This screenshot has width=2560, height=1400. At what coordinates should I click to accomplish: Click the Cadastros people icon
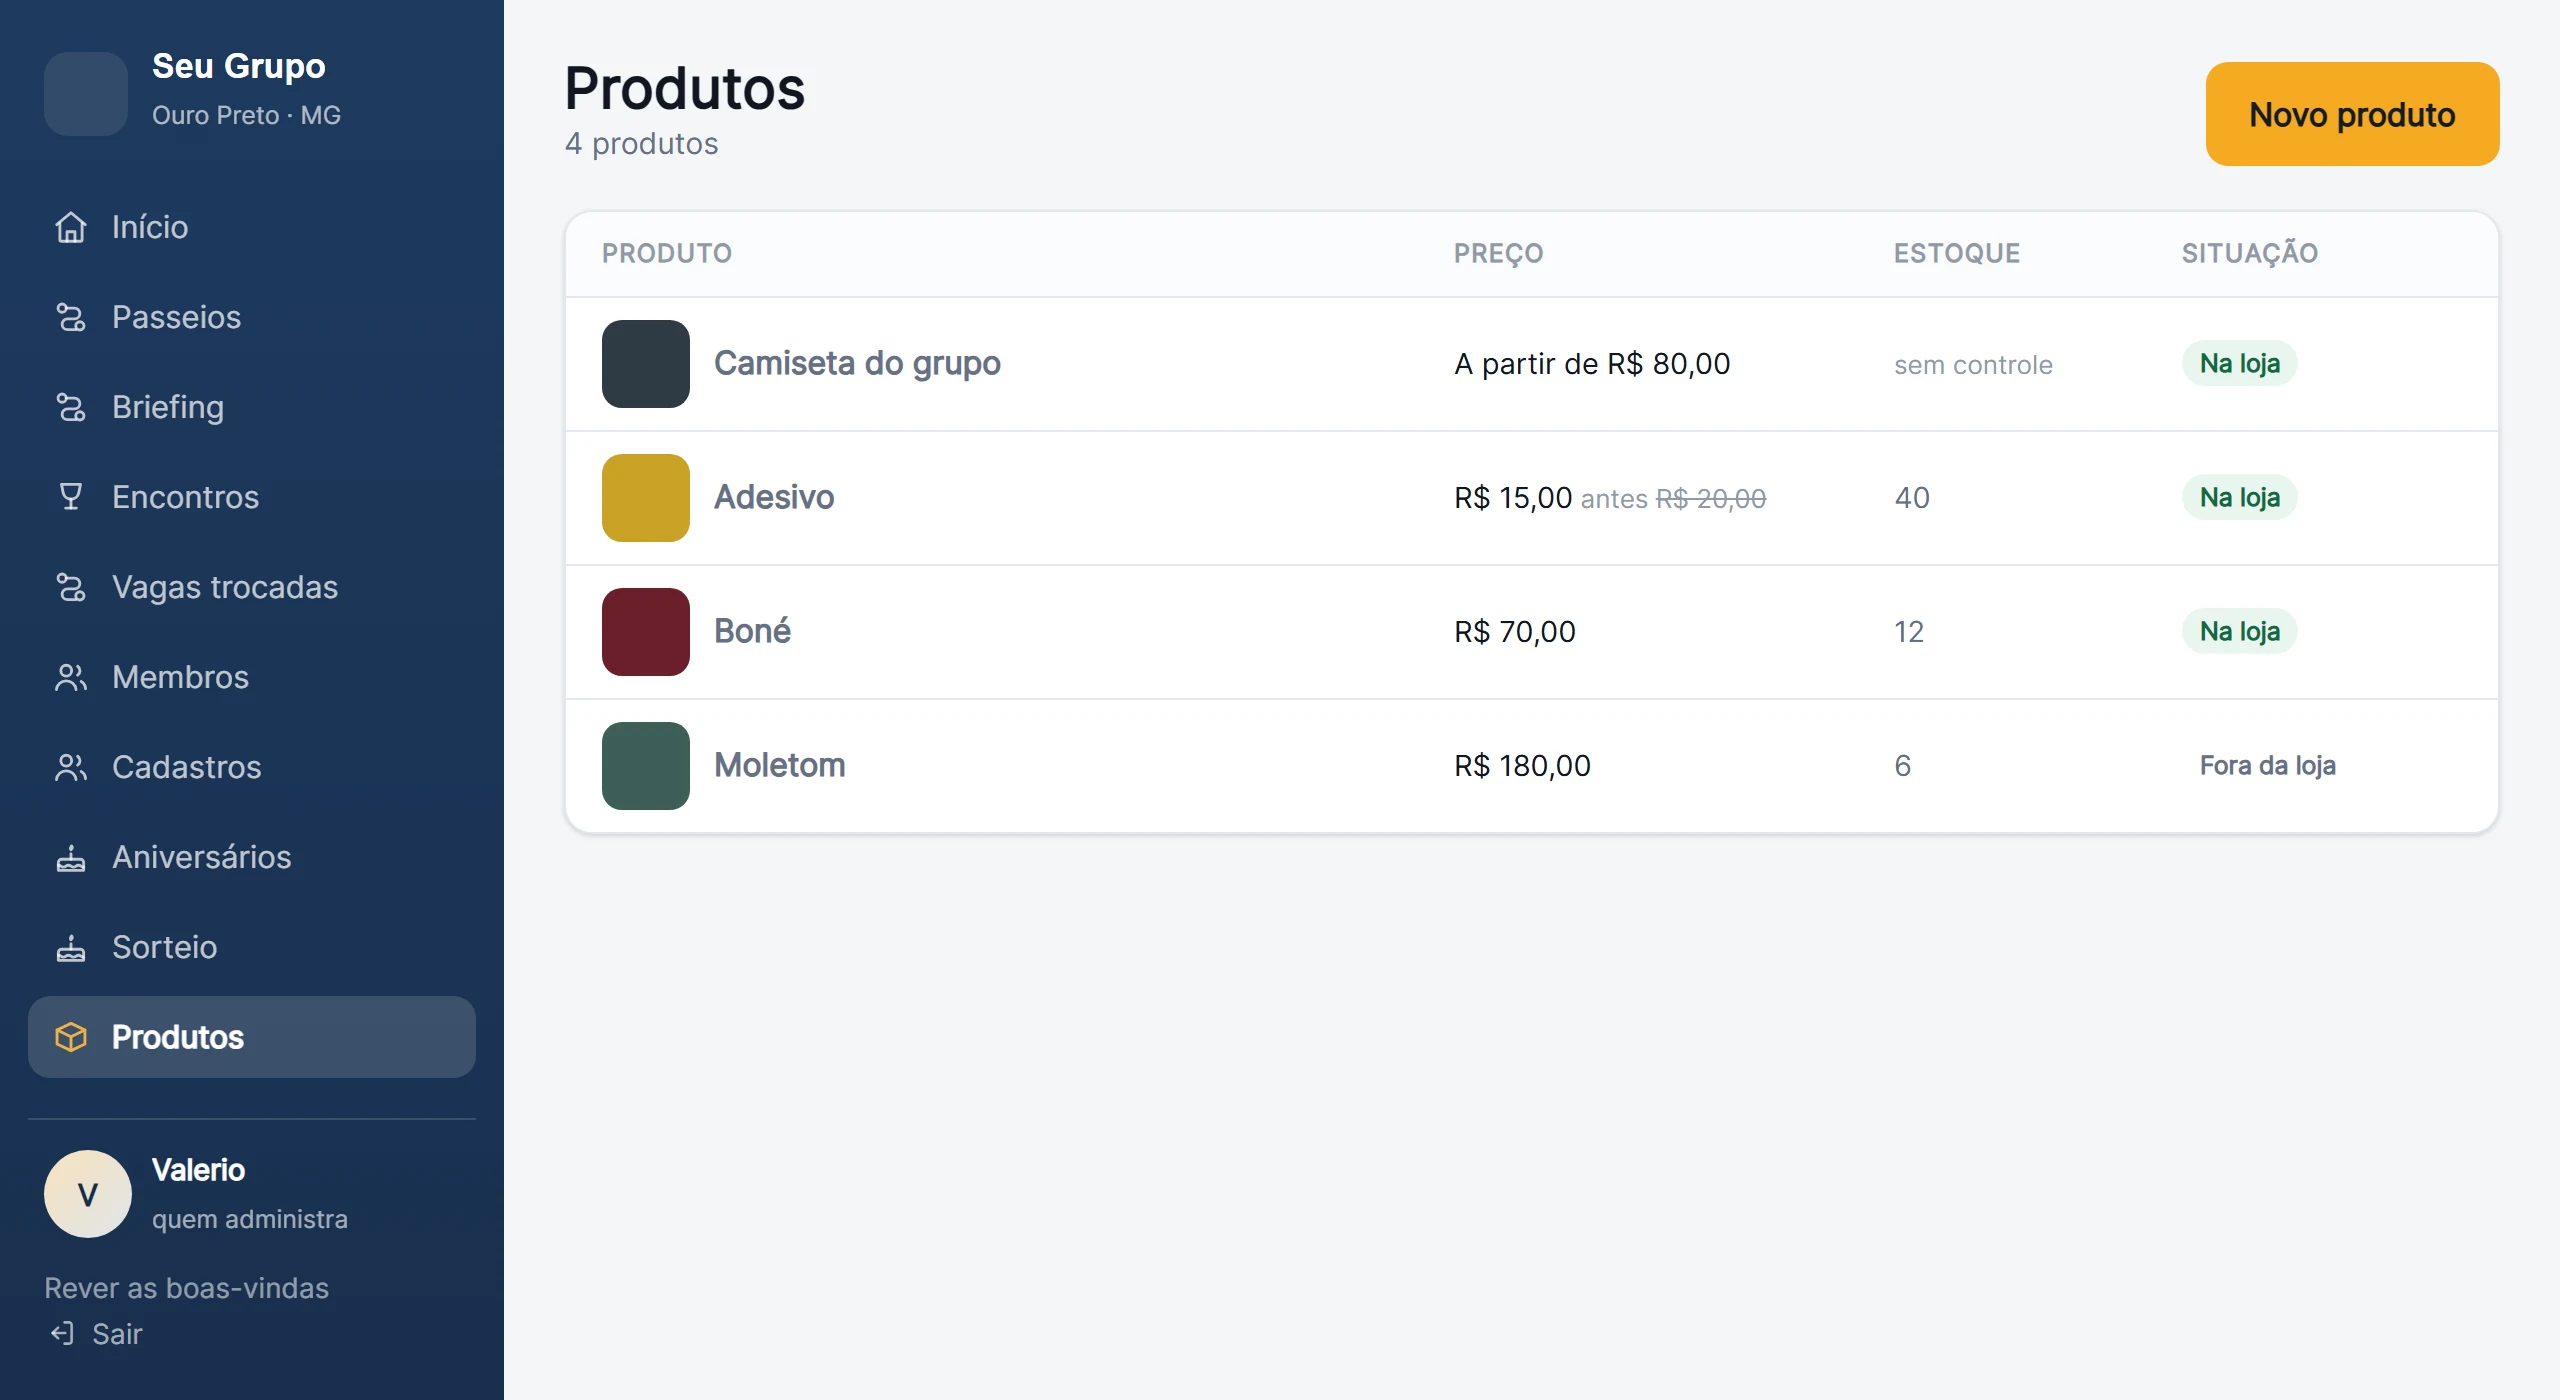click(x=71, y=767)
